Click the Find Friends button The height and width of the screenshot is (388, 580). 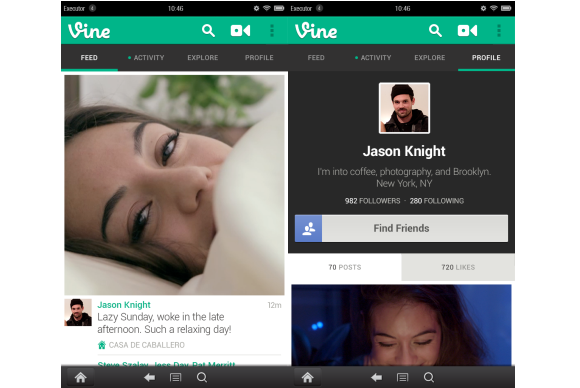401,228
